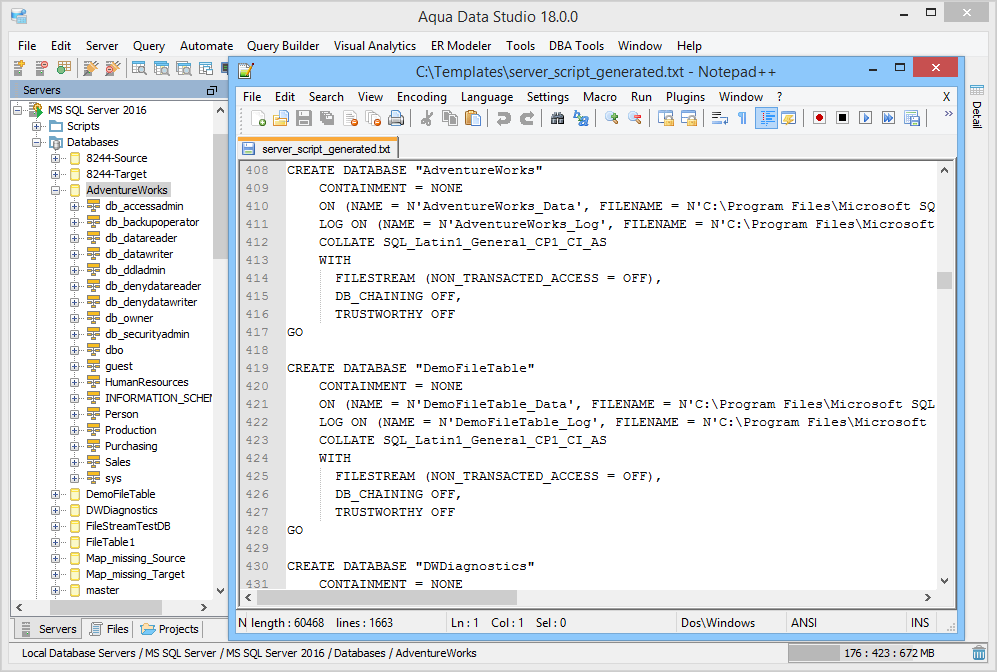The image size is (997, 672).
Task: Click the Notepad++ horizontal scrollbar thumb
Action: pos(387,598)
